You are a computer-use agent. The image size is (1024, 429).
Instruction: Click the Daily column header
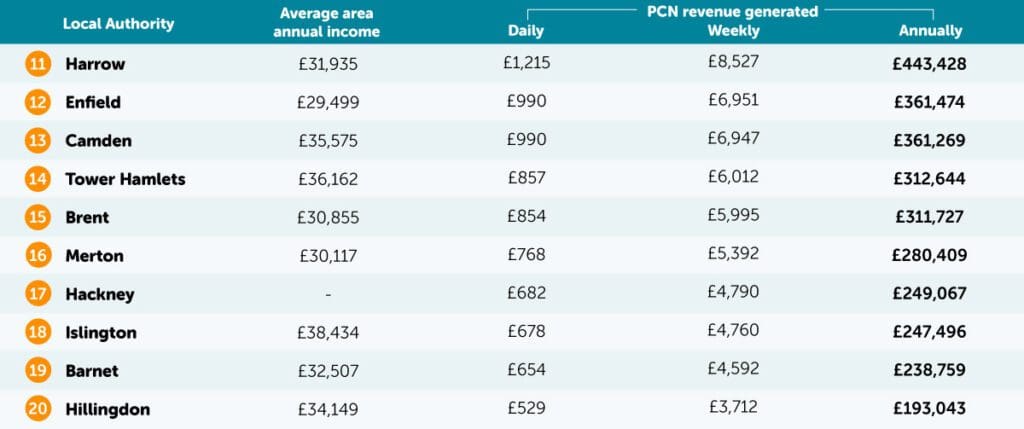pyautogui.click(x=526, y=31)
